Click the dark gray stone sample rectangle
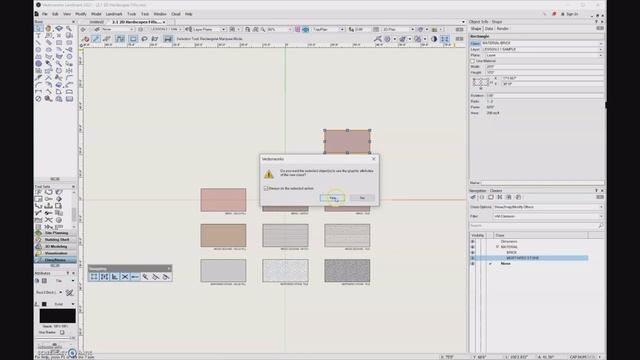This screenshot has height=360, width=640. [x=347, y=270]
